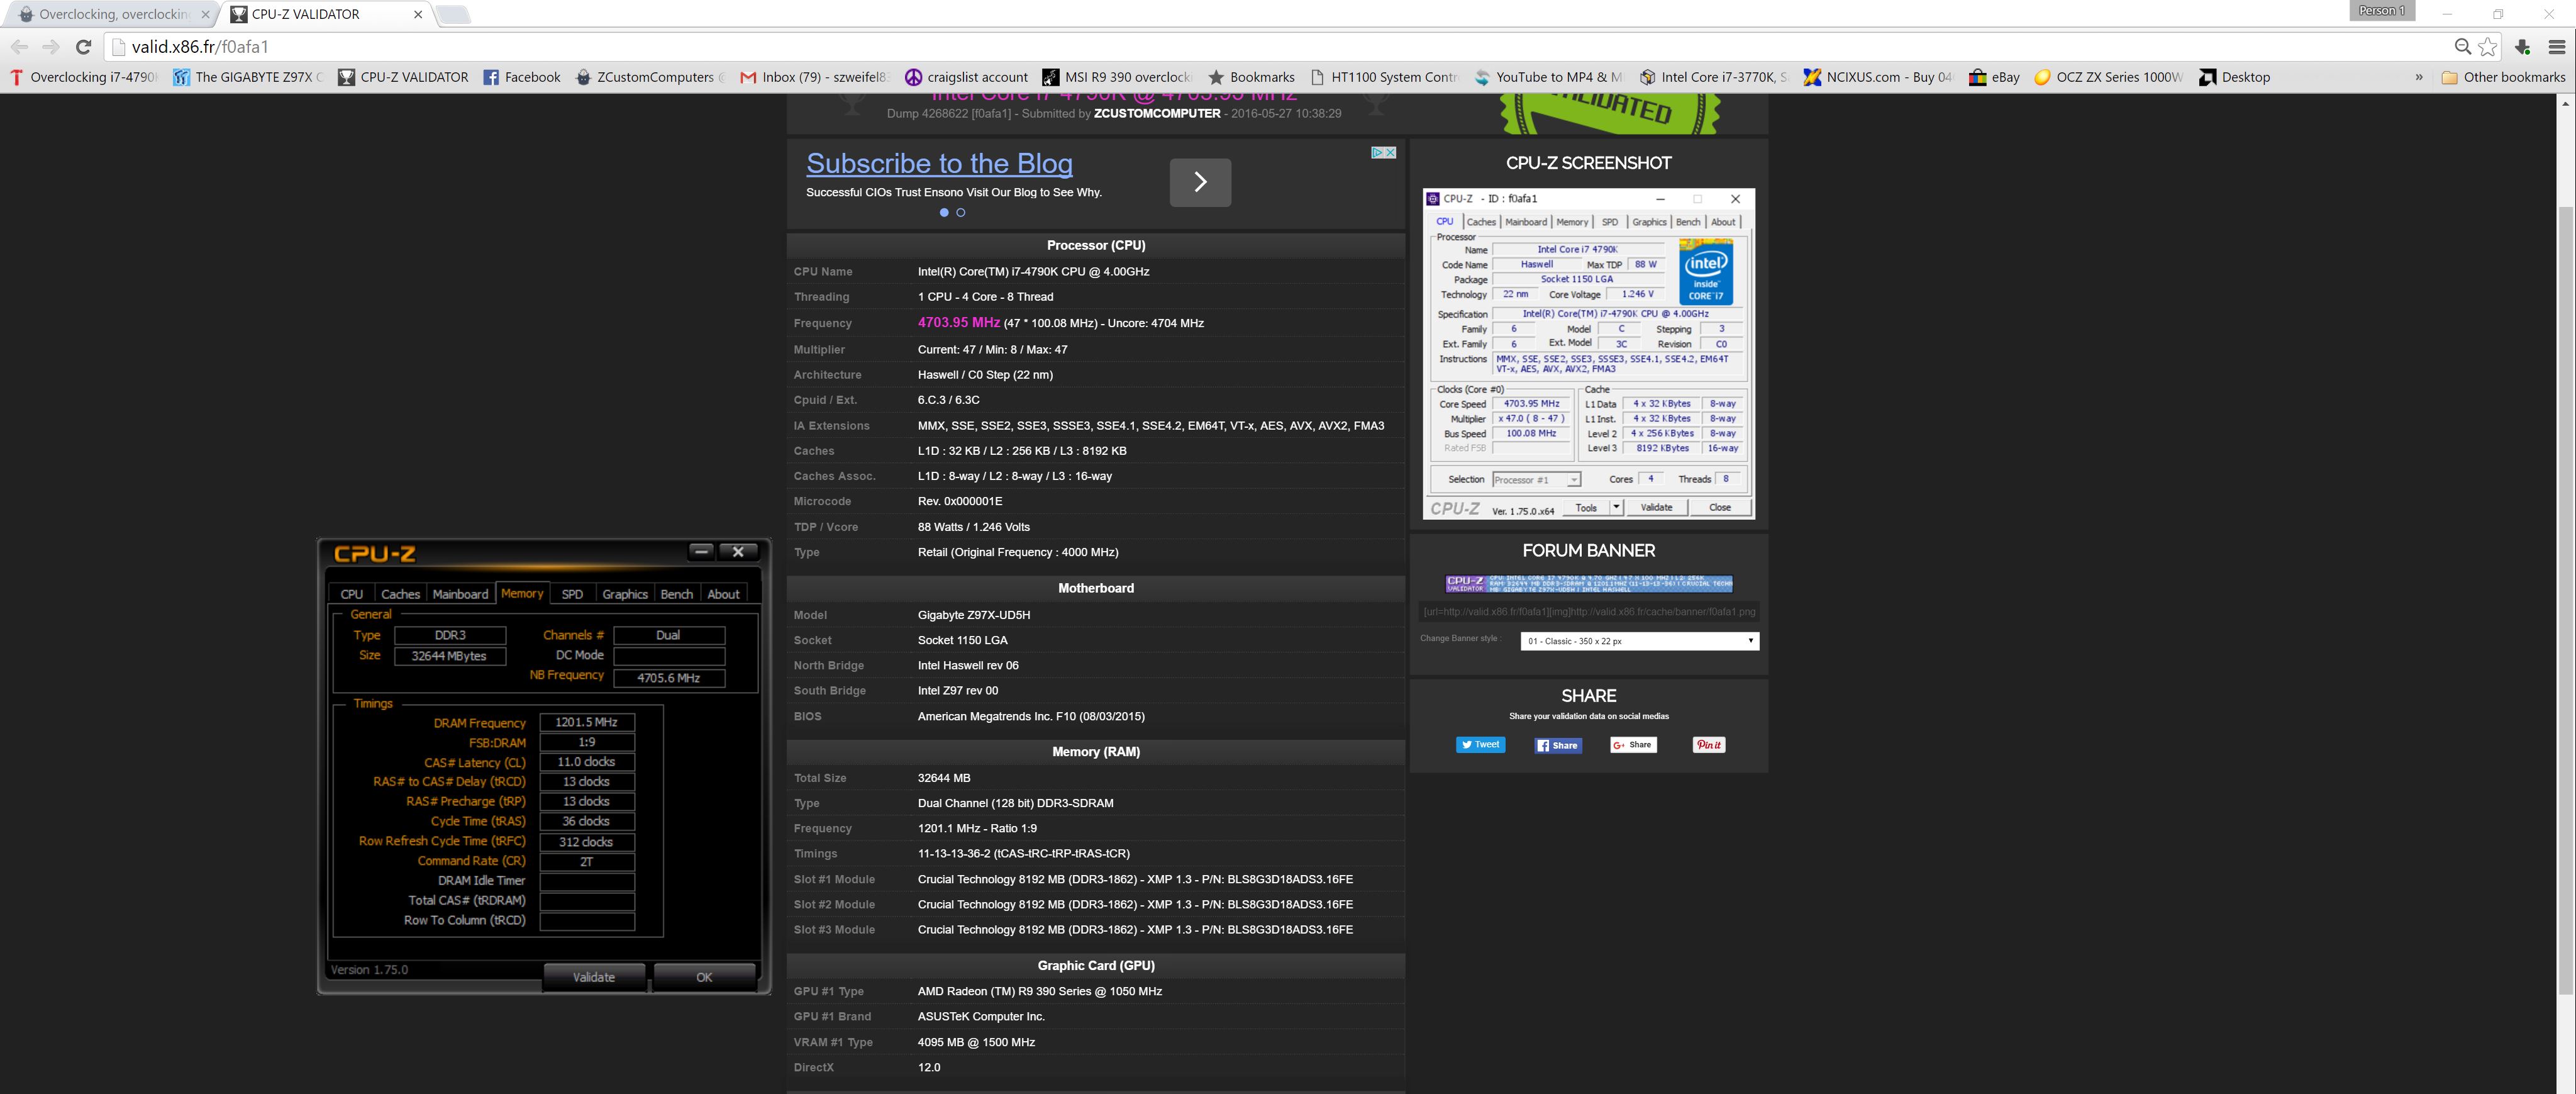Open the Caches tab in CPU-Z window

point(400,594)
